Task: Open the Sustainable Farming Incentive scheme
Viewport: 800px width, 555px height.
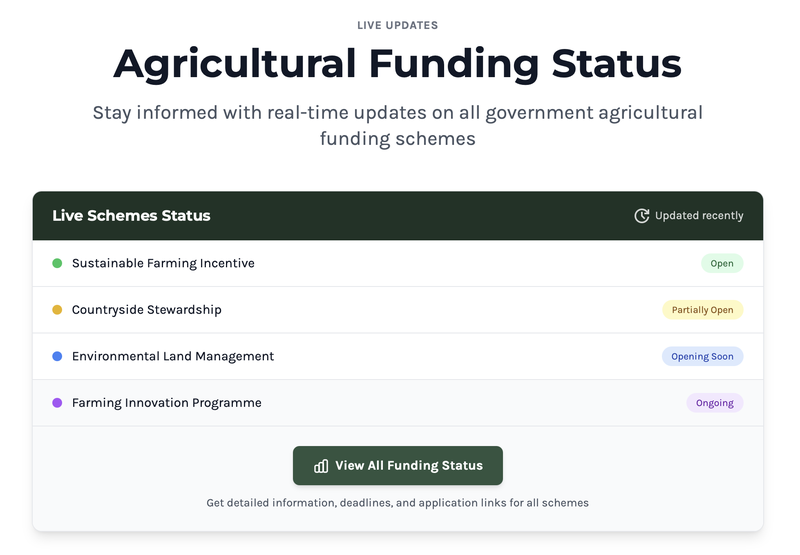Action: point(163,264)
